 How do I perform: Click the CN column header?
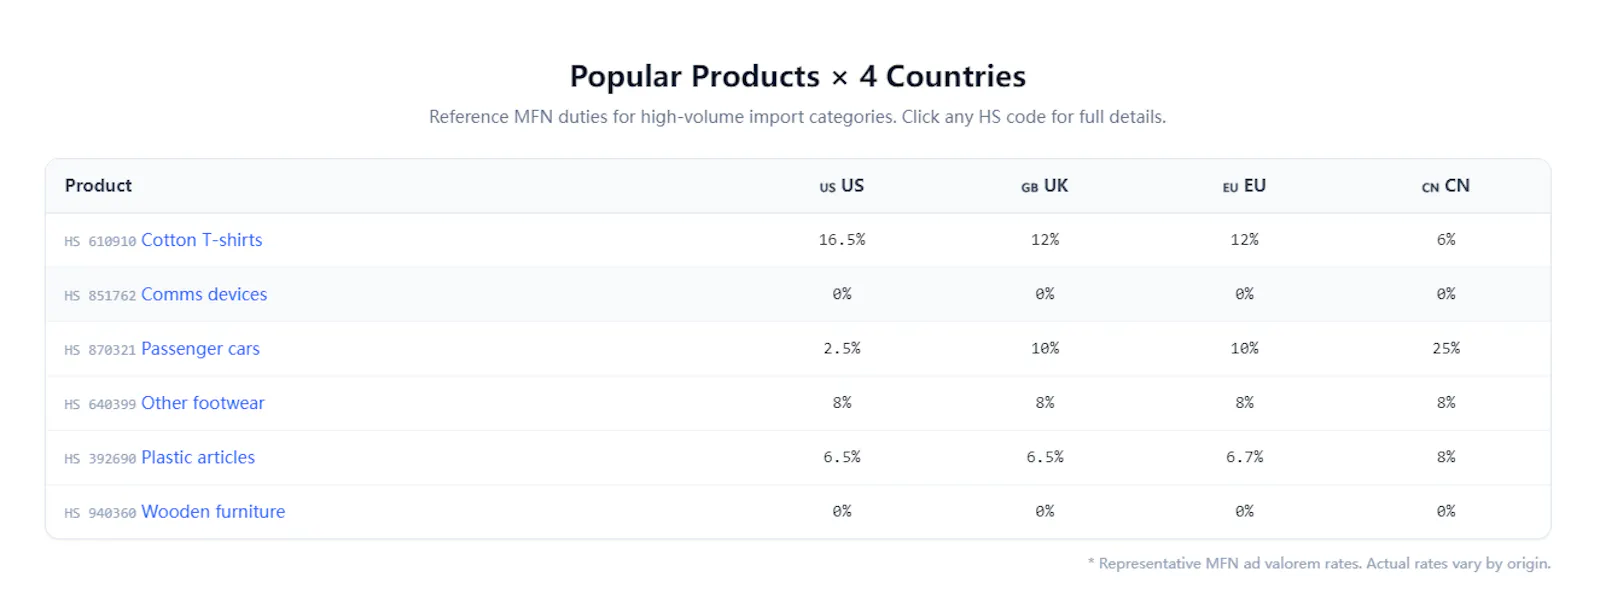click(x=1446, y=186)
